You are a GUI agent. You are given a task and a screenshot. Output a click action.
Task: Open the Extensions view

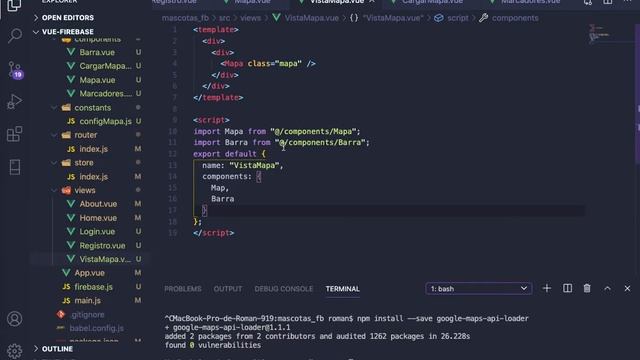pos(15,134)
